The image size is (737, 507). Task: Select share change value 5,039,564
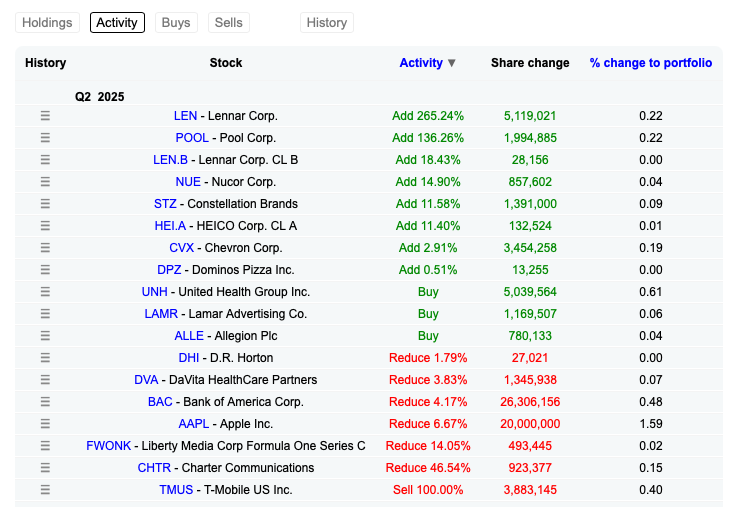click(530, 292)
